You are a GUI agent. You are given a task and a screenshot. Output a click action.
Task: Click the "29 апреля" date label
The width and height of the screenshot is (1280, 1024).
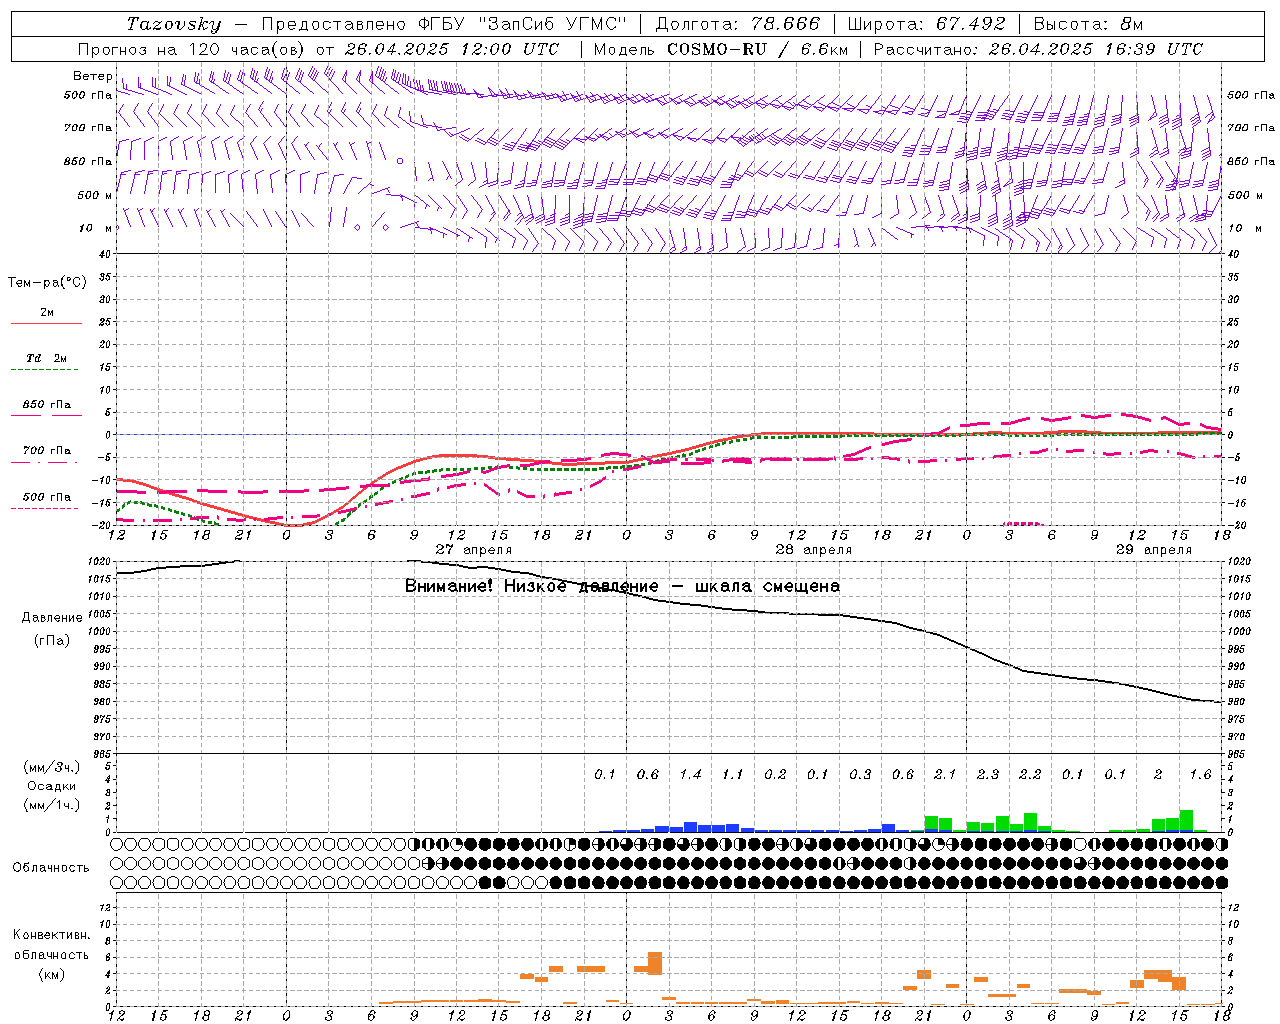tap(1154, 550)
